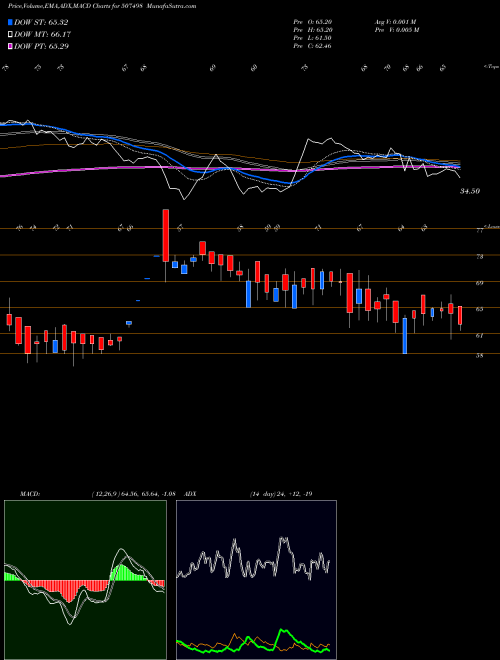
Task: Click the 'Pre L: 61.50' value
Action: tap(312, 38)
